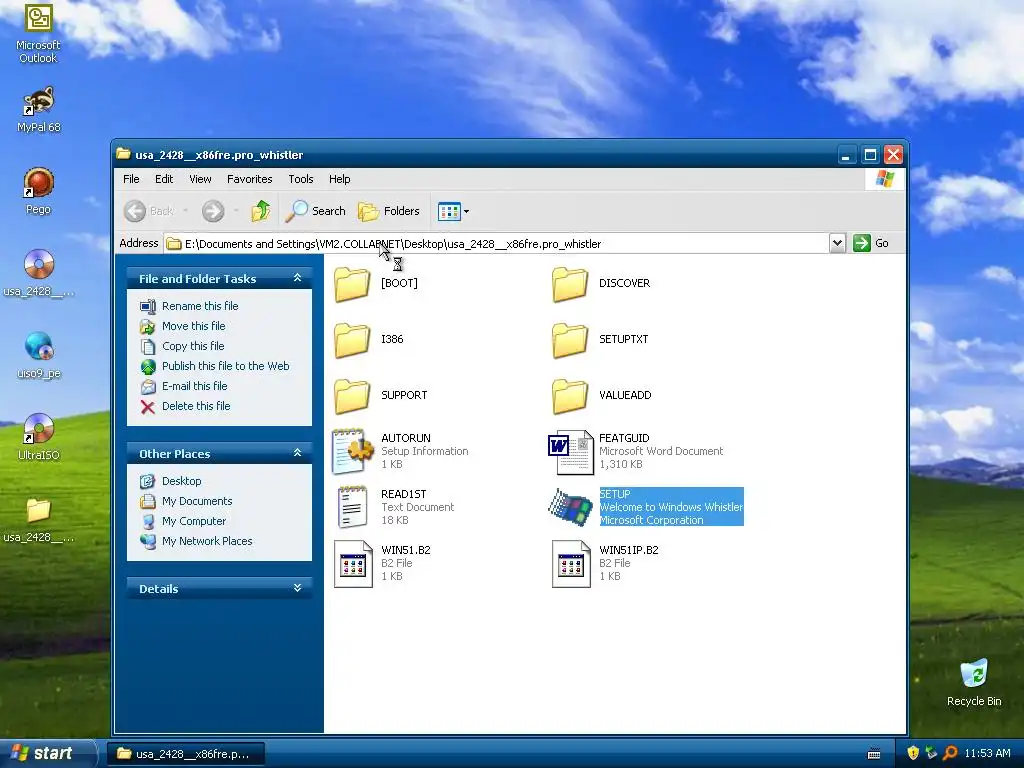1024x768 pixels.
Task: Click Delete this file
Action: [x=196, y=406]
